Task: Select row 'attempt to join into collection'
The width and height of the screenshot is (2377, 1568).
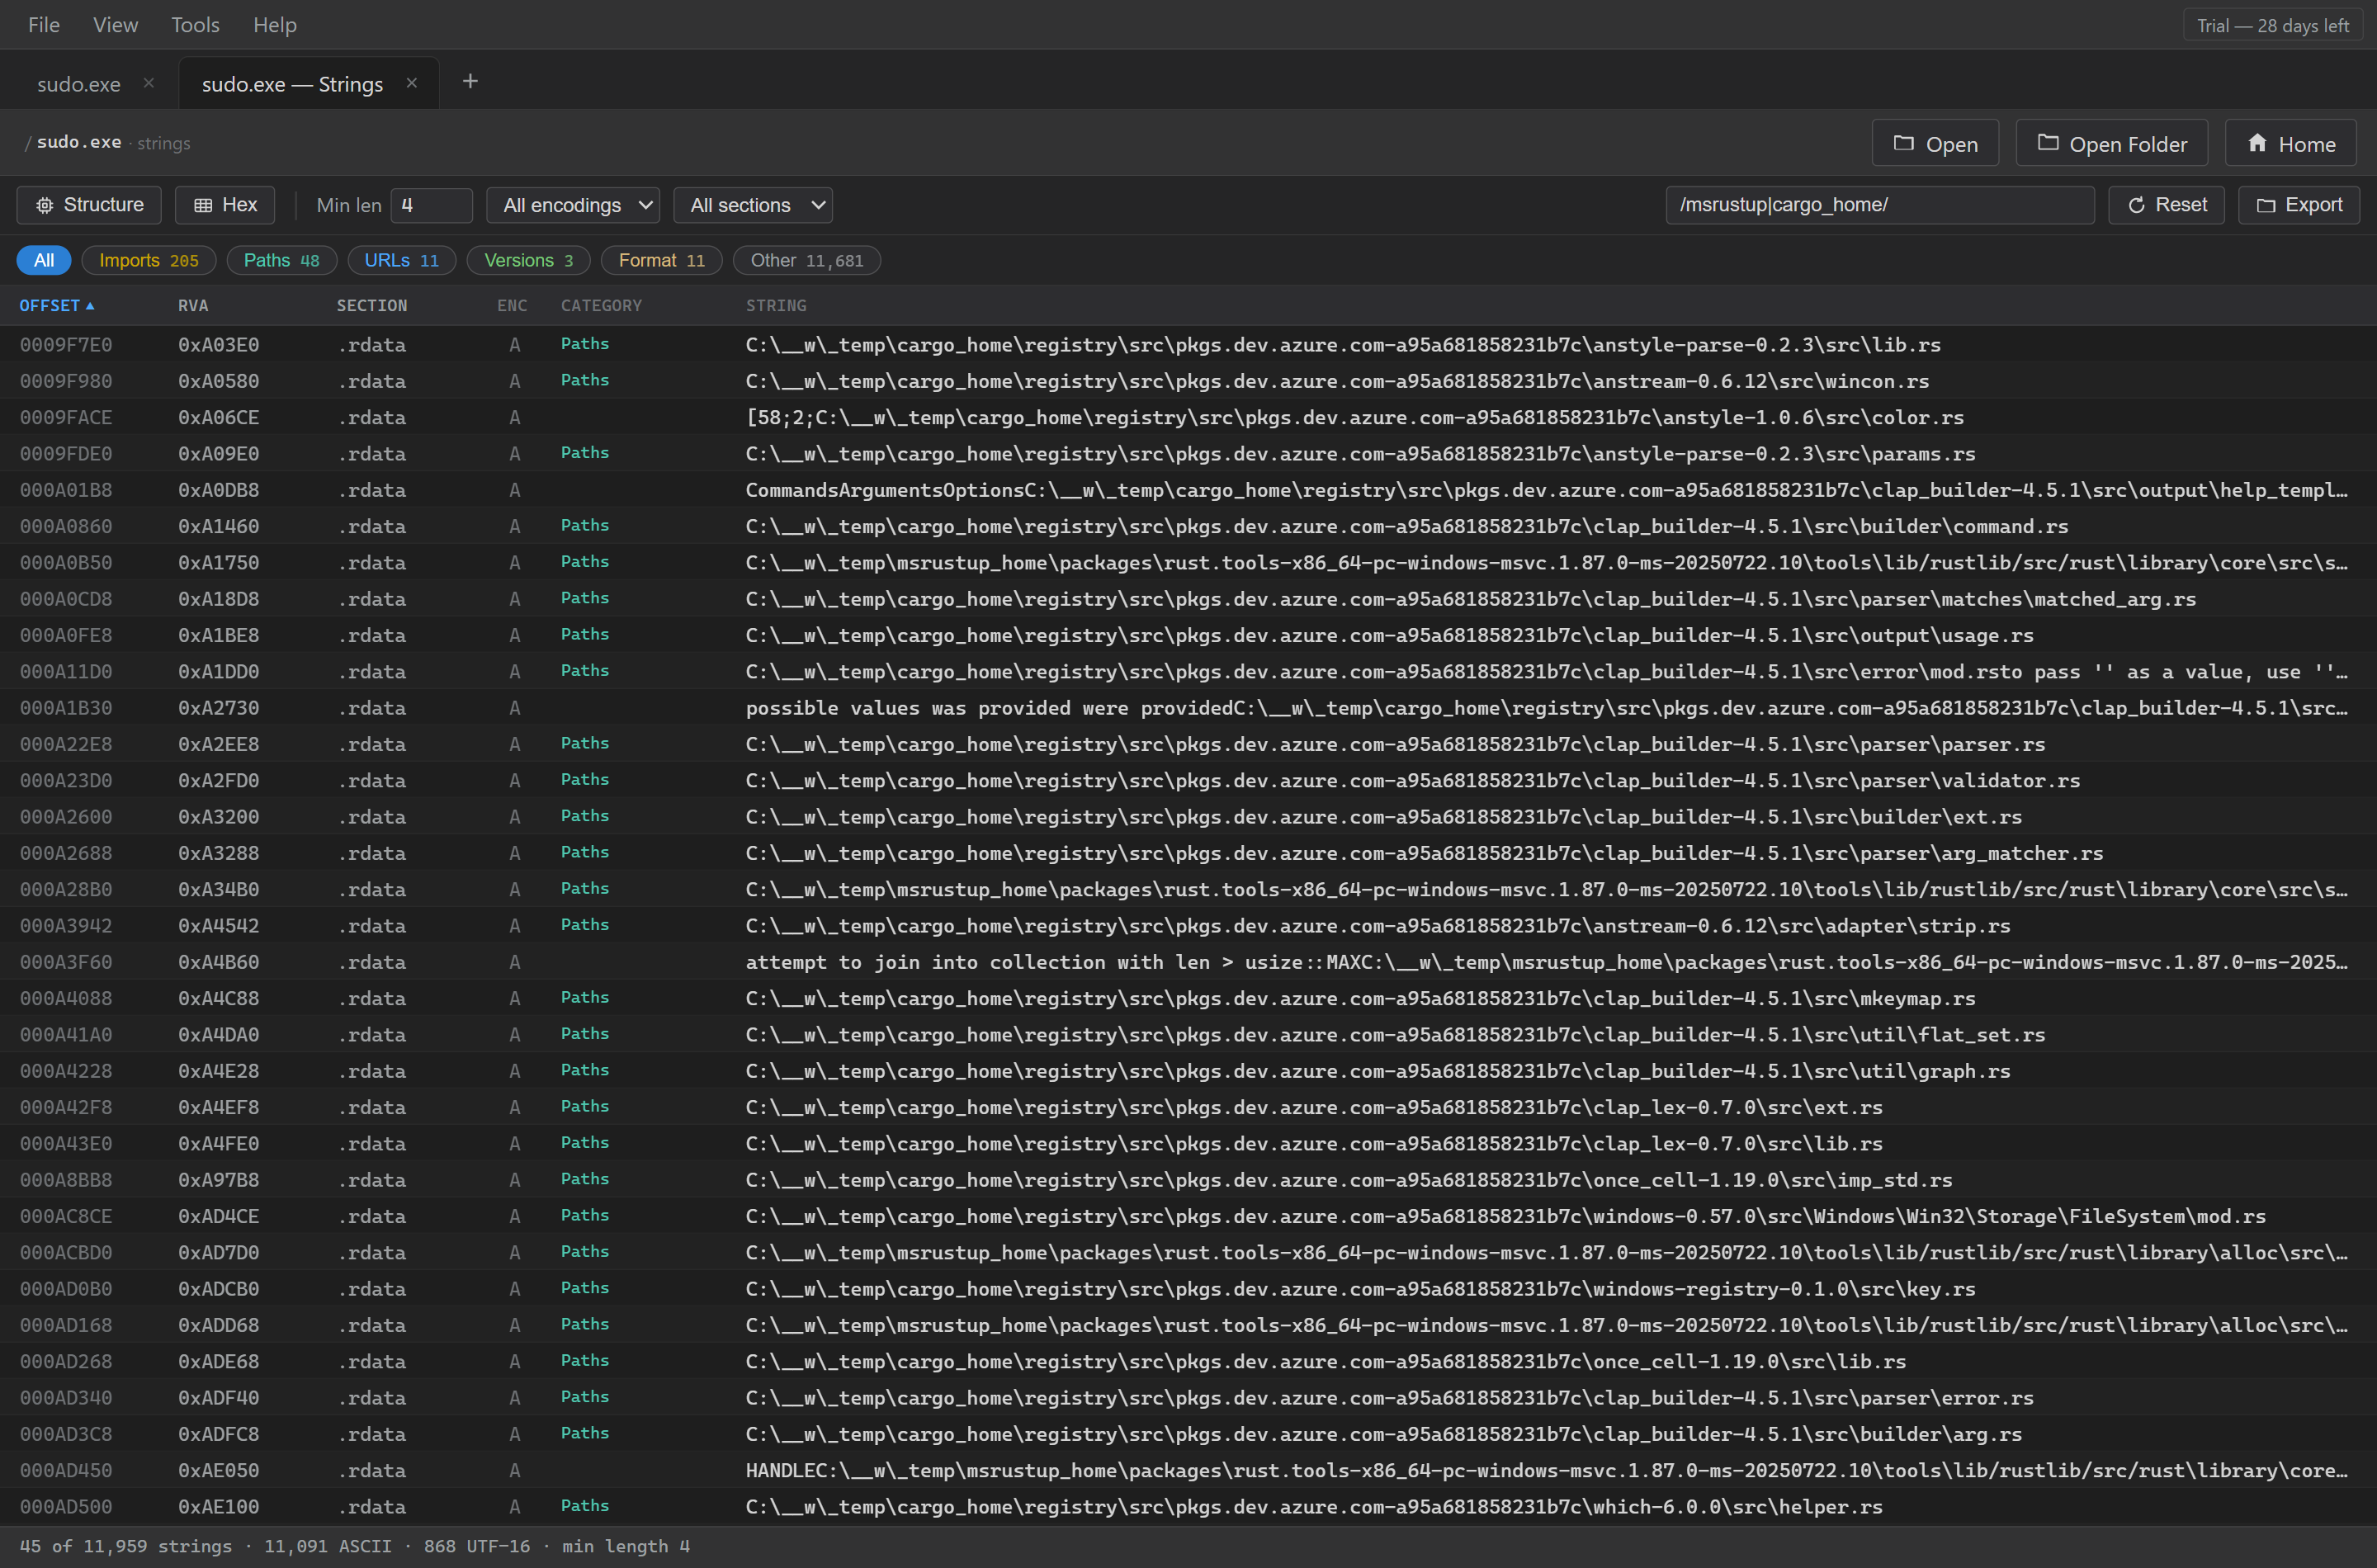Action: tap(1188, 962)
